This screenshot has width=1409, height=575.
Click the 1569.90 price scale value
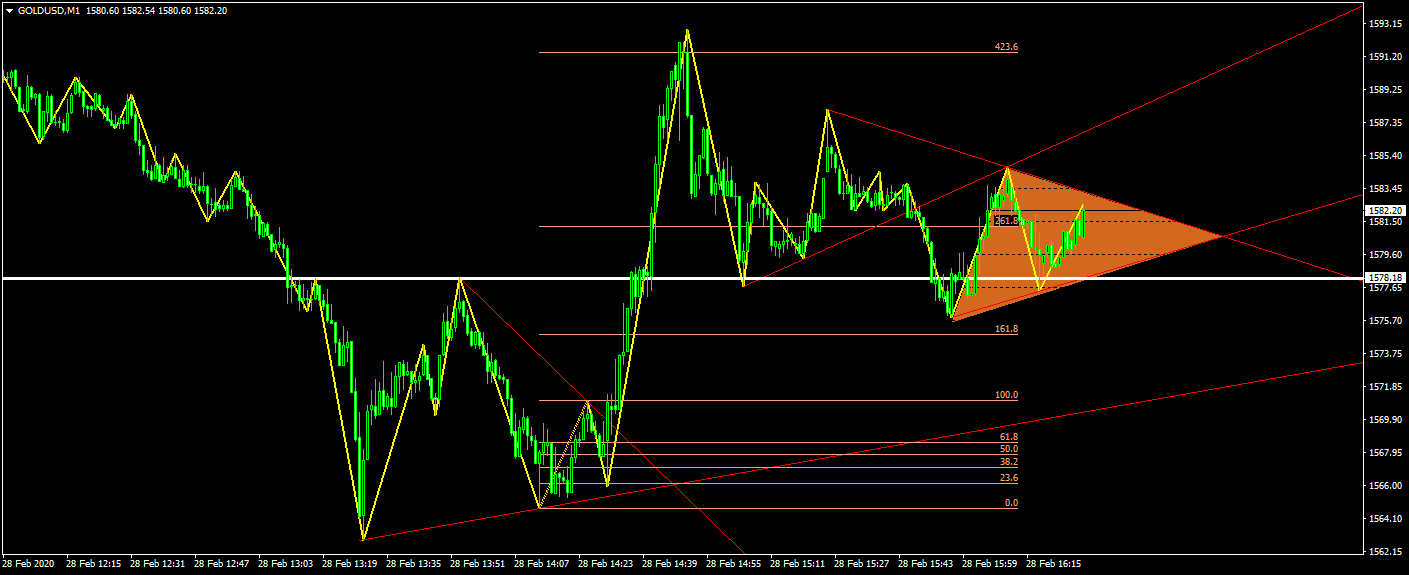point(1384,419)
